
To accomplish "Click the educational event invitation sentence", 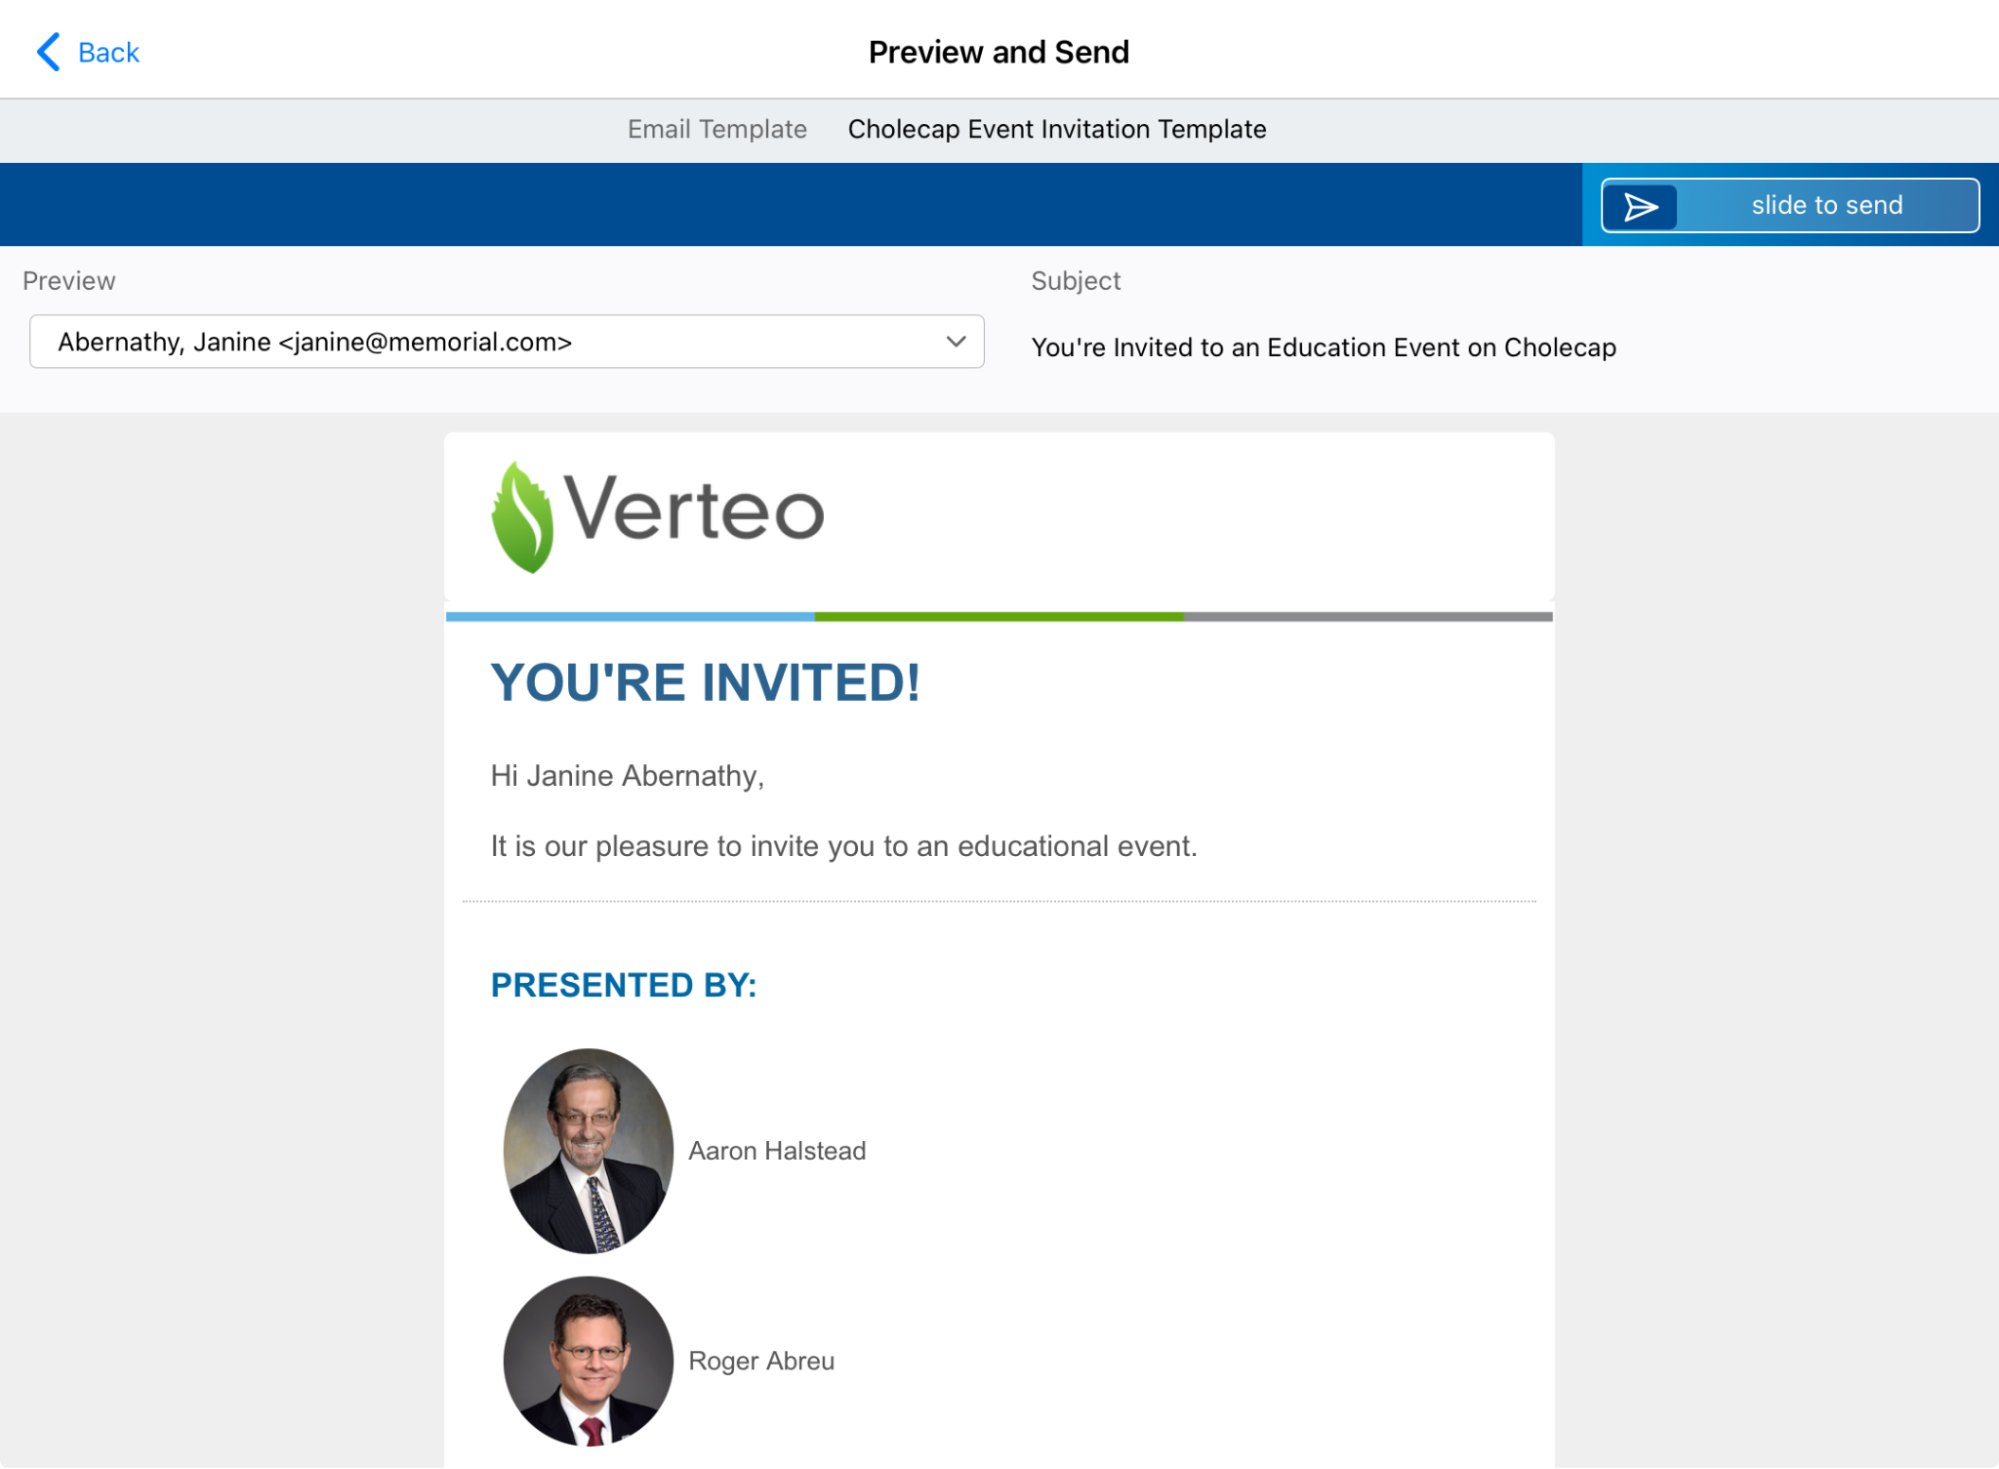I will click(x=843, y=847).
